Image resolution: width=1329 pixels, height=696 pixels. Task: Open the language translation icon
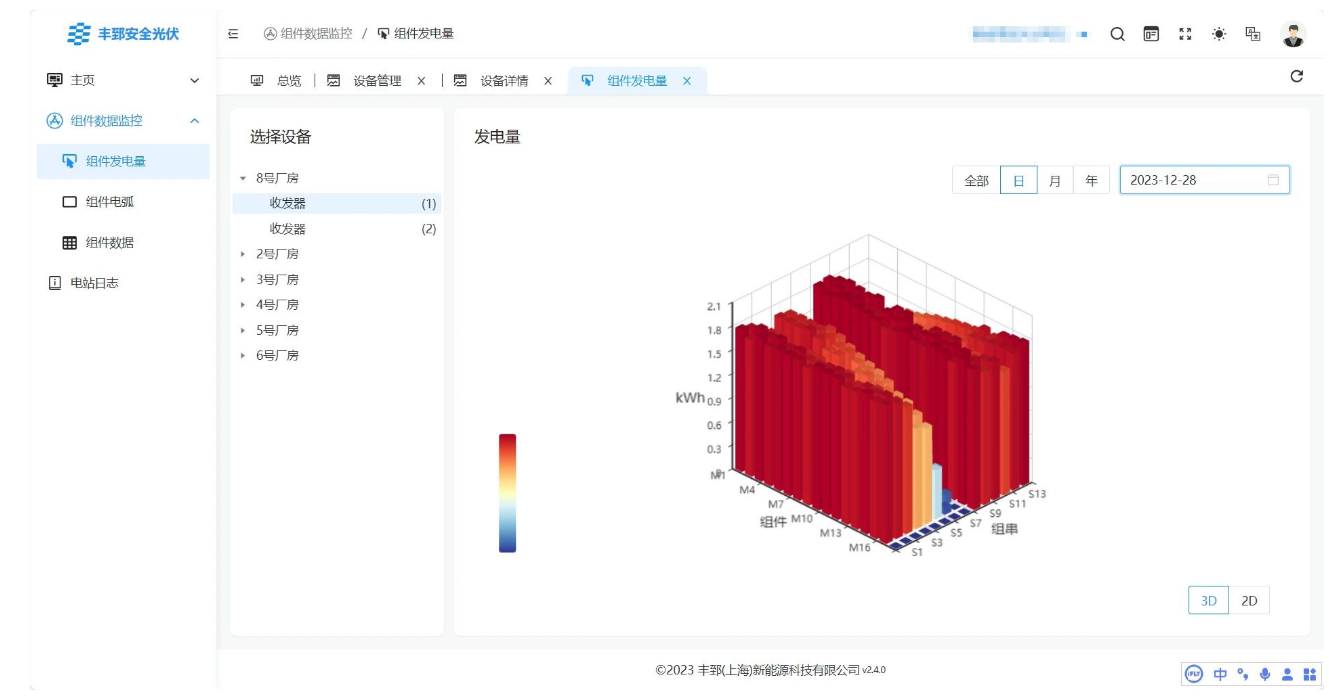tap(1253, 34)
